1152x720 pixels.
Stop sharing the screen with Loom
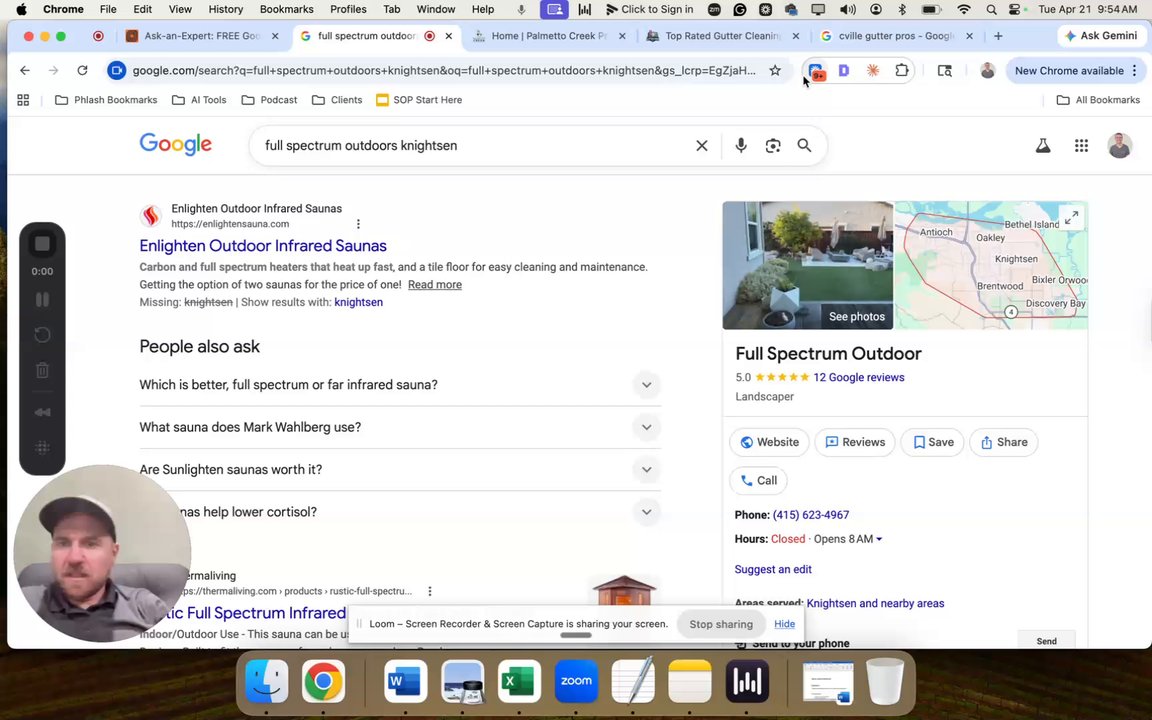tap(721, 624)
